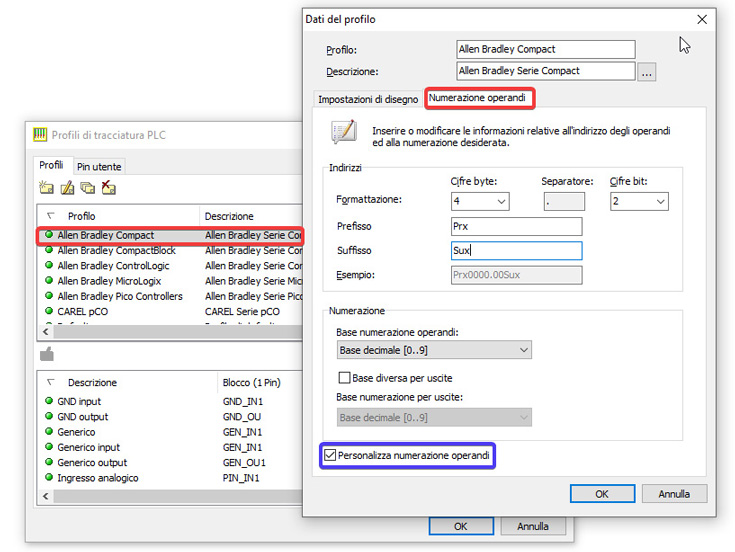
Task: Click left arrow of pin list scrollbar
Action: [x=45, y=496]
